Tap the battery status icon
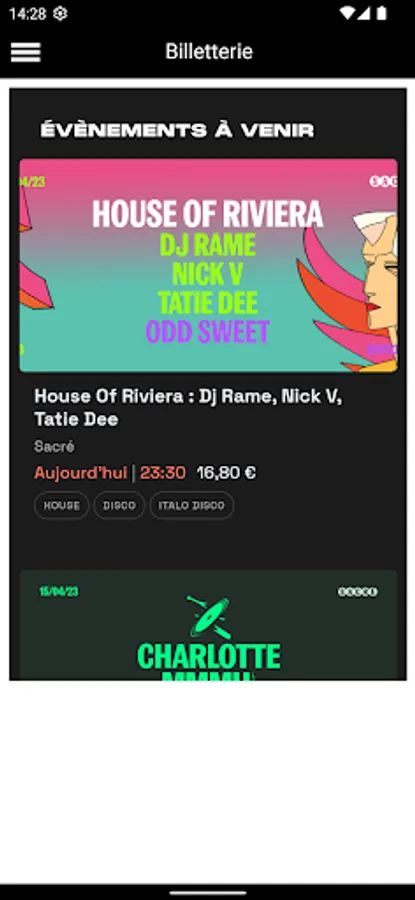This screenshot has width=415, height=900. [x=381, y=14]
